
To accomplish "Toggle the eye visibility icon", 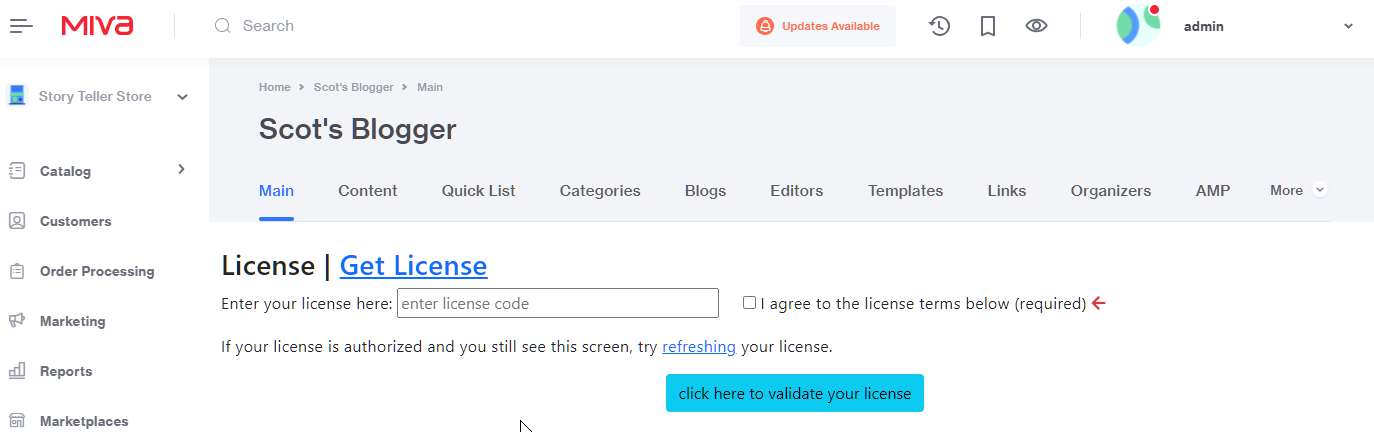I will point(1037,26).
